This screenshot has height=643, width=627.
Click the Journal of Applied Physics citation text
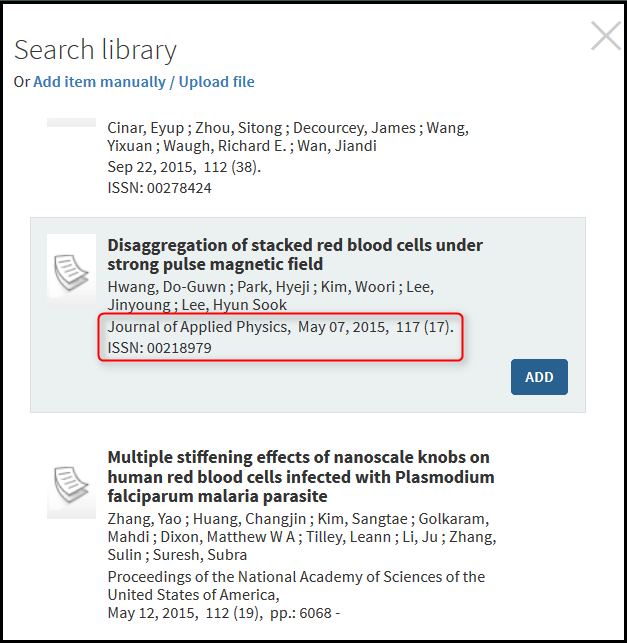click(x=196, y=327)
